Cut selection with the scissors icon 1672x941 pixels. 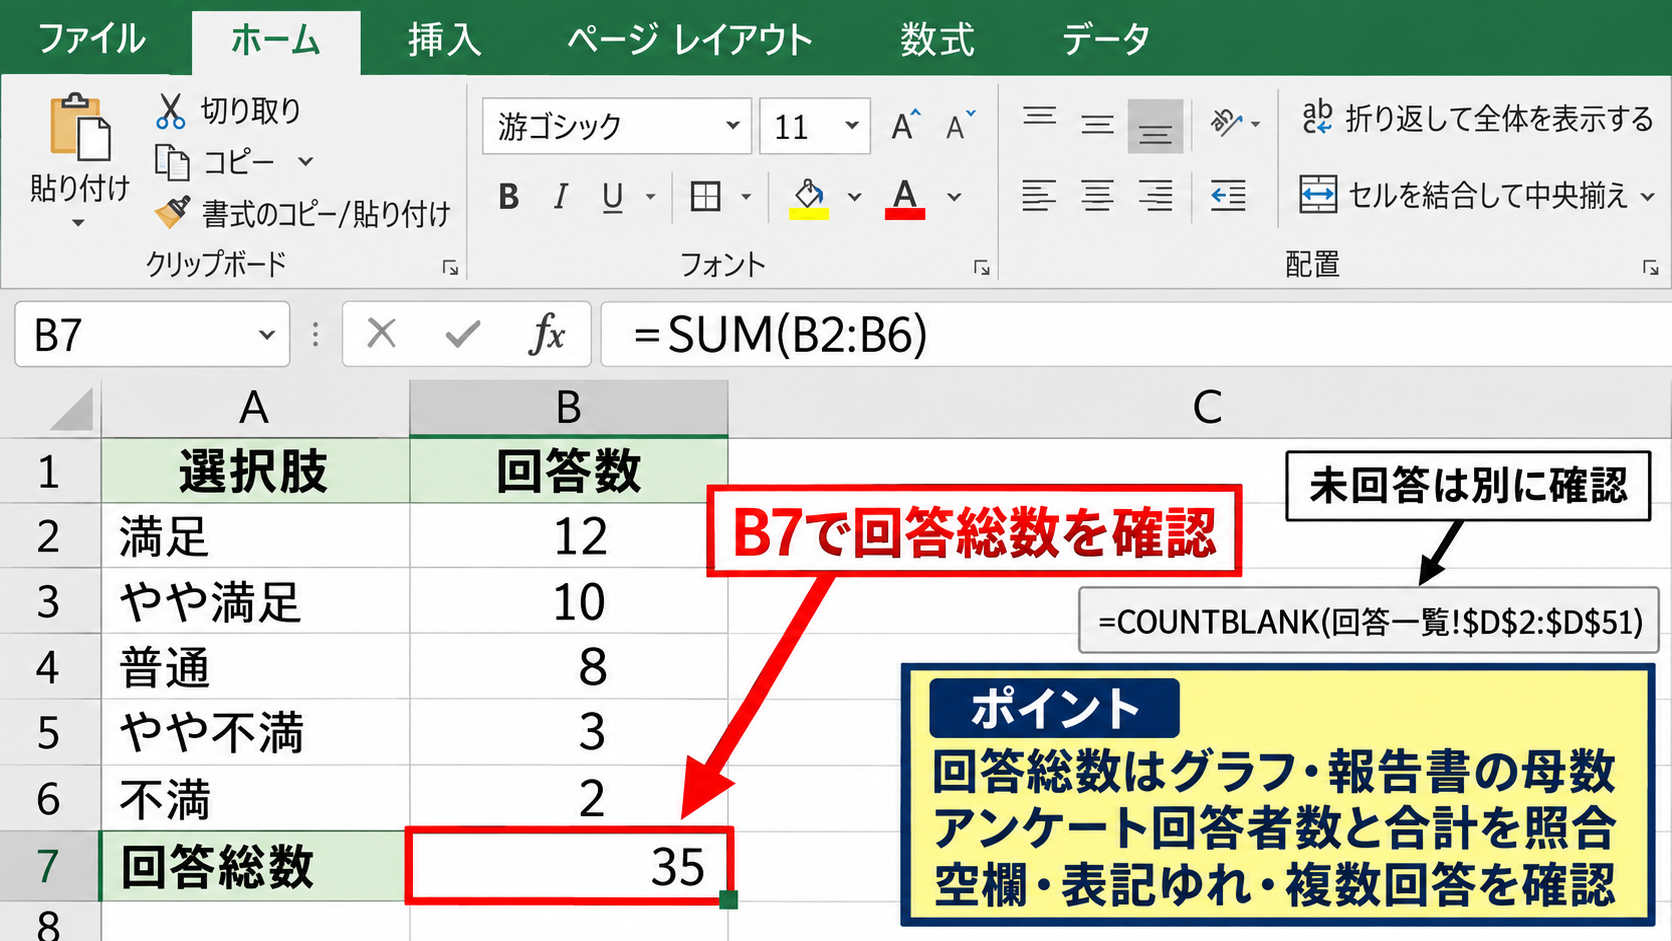170,110
